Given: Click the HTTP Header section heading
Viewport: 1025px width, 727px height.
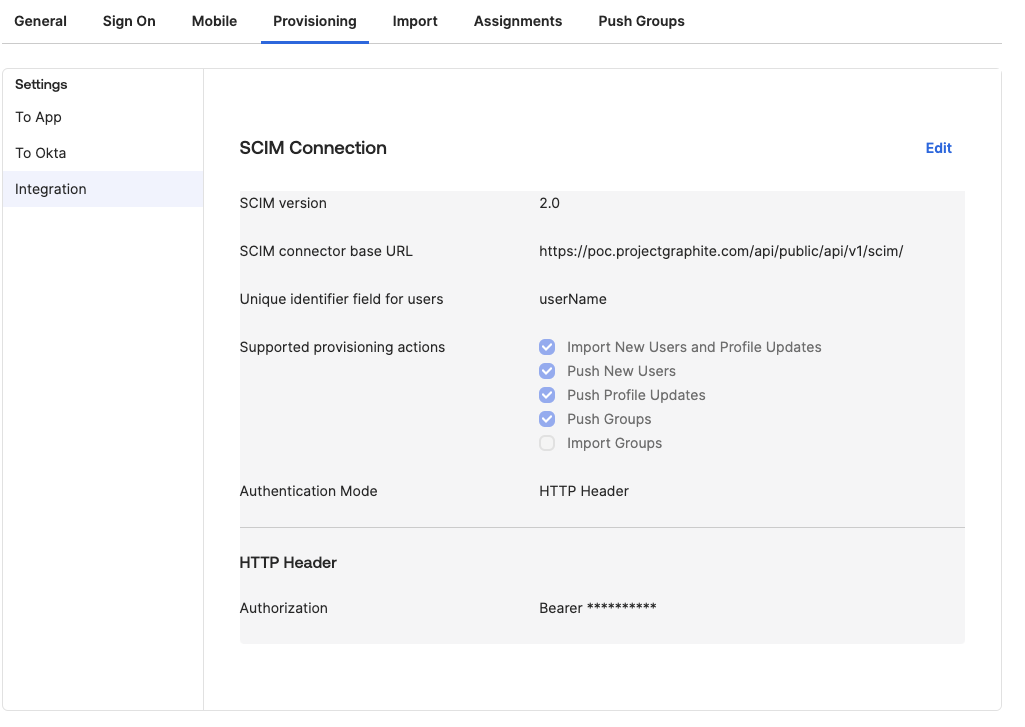Looking at the screenshot, I should [x=288, y=563].
